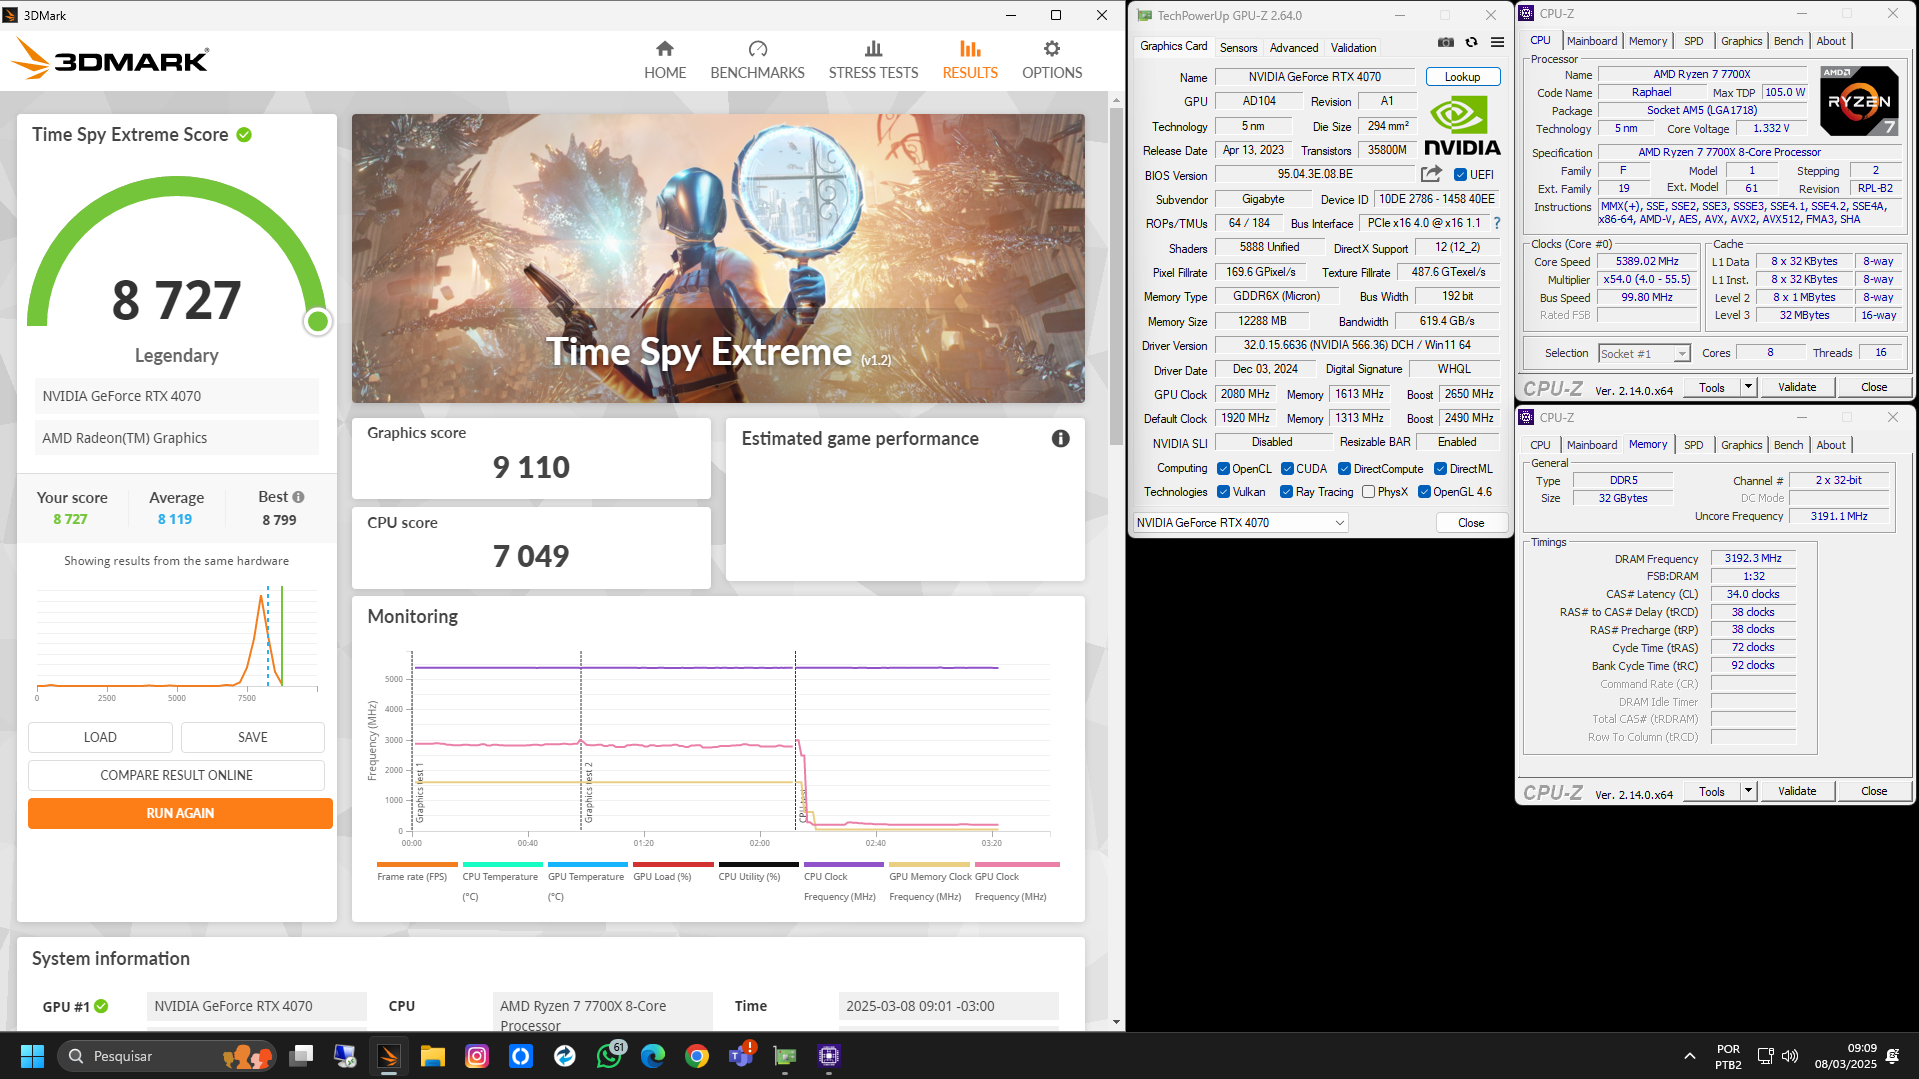Open Task View on the taskbar
Viewport: 1919px width, 1079px height.
pos(301,1056)
